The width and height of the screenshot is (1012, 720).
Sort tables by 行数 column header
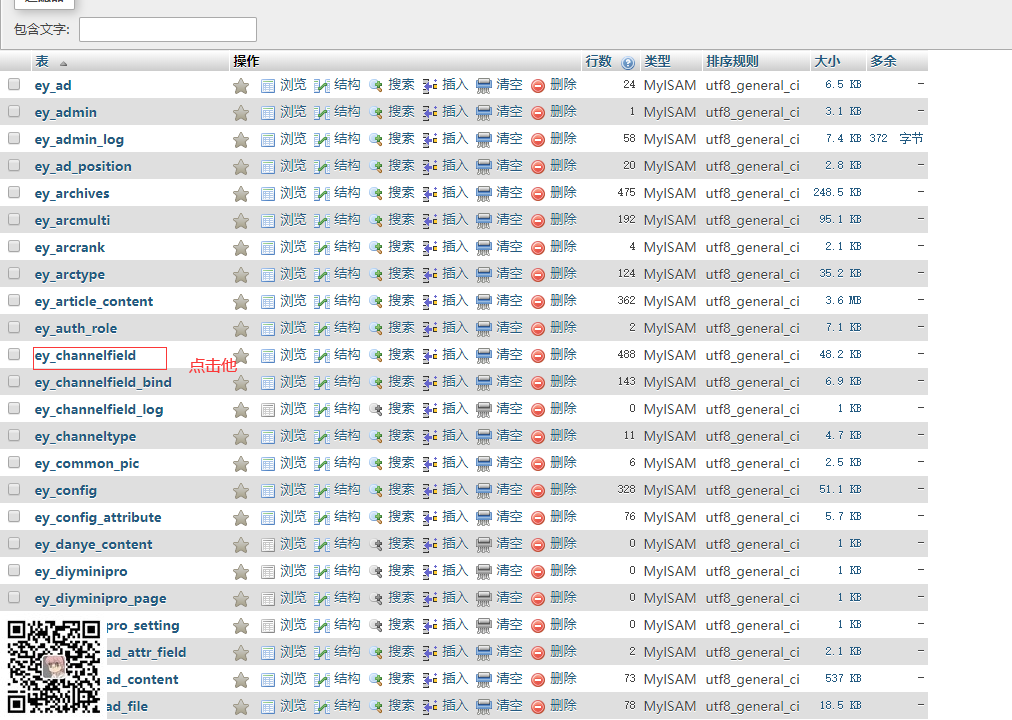click(x=598, y=61)
